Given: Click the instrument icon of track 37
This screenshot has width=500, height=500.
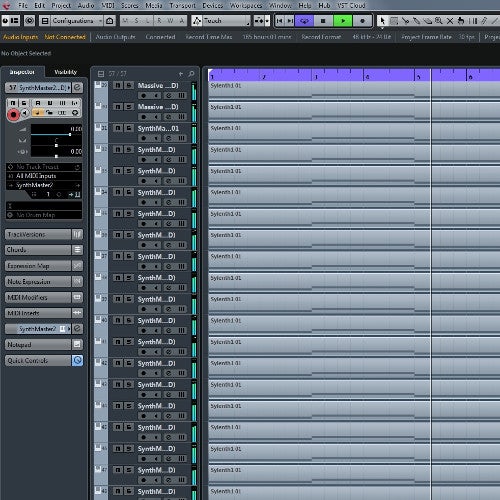Looking at the screenshot, I should tap(98, 256).
